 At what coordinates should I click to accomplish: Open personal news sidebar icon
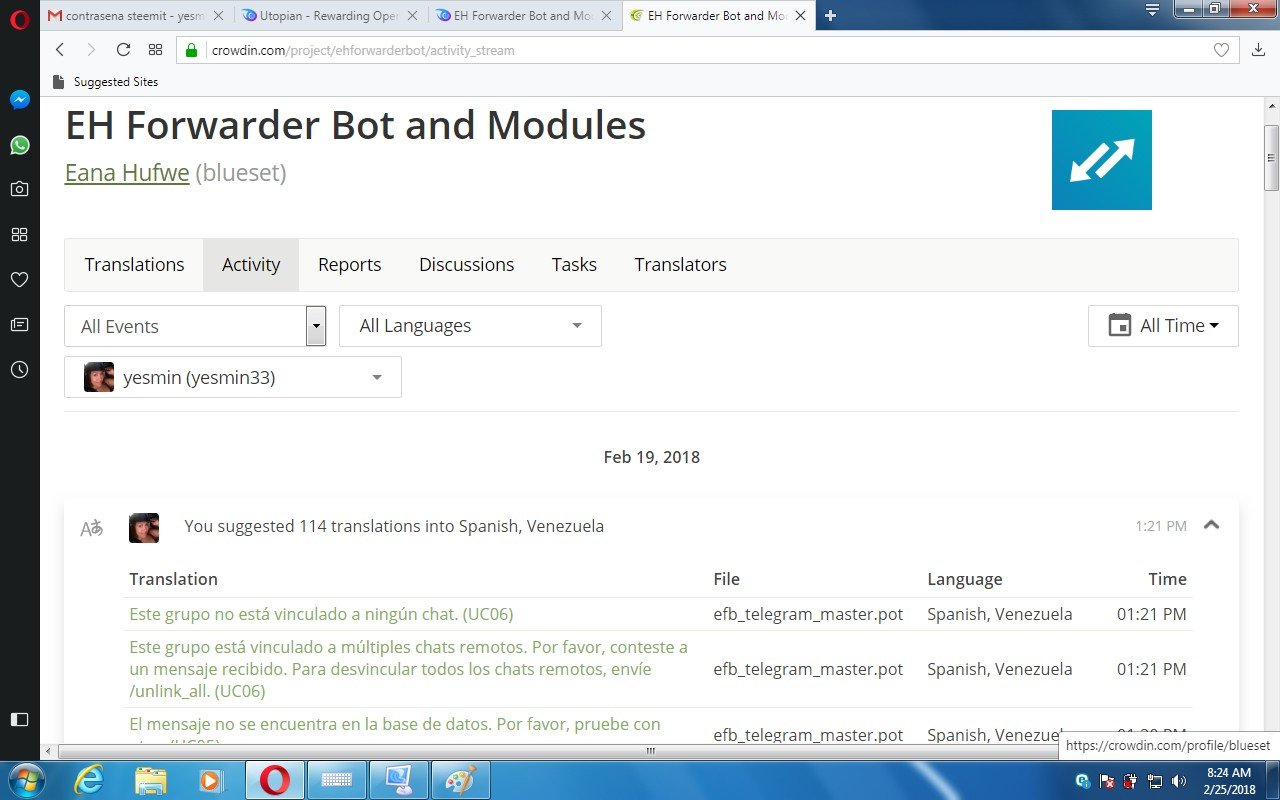click(x=20, y=325)
